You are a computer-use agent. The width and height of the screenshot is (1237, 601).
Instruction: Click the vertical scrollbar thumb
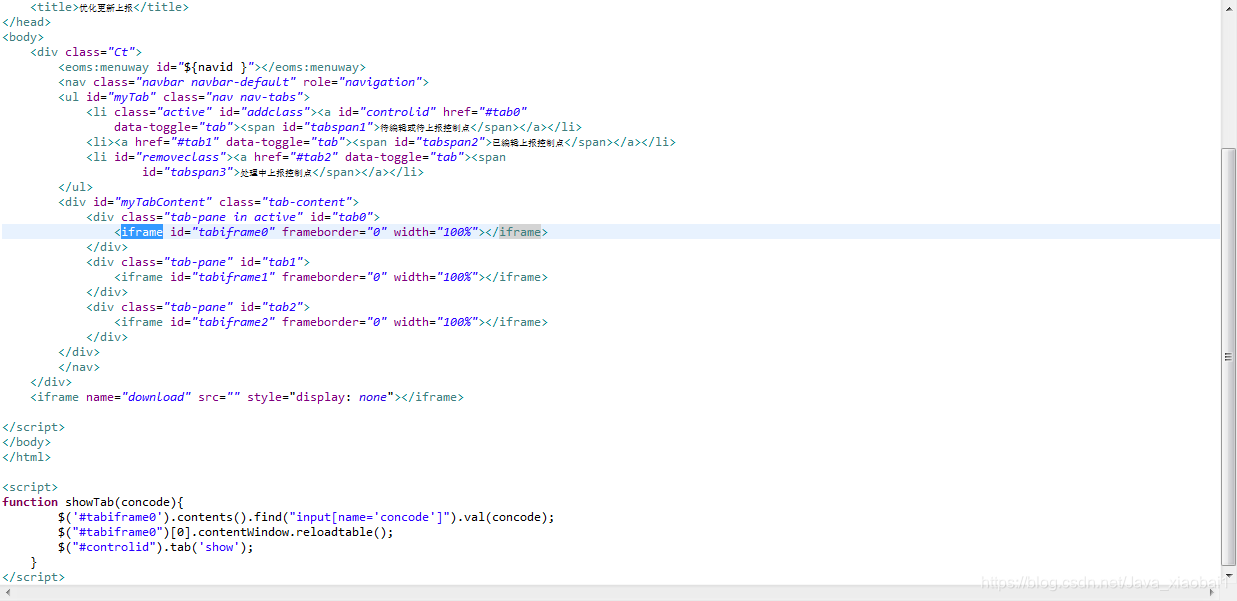point(1229,356)
